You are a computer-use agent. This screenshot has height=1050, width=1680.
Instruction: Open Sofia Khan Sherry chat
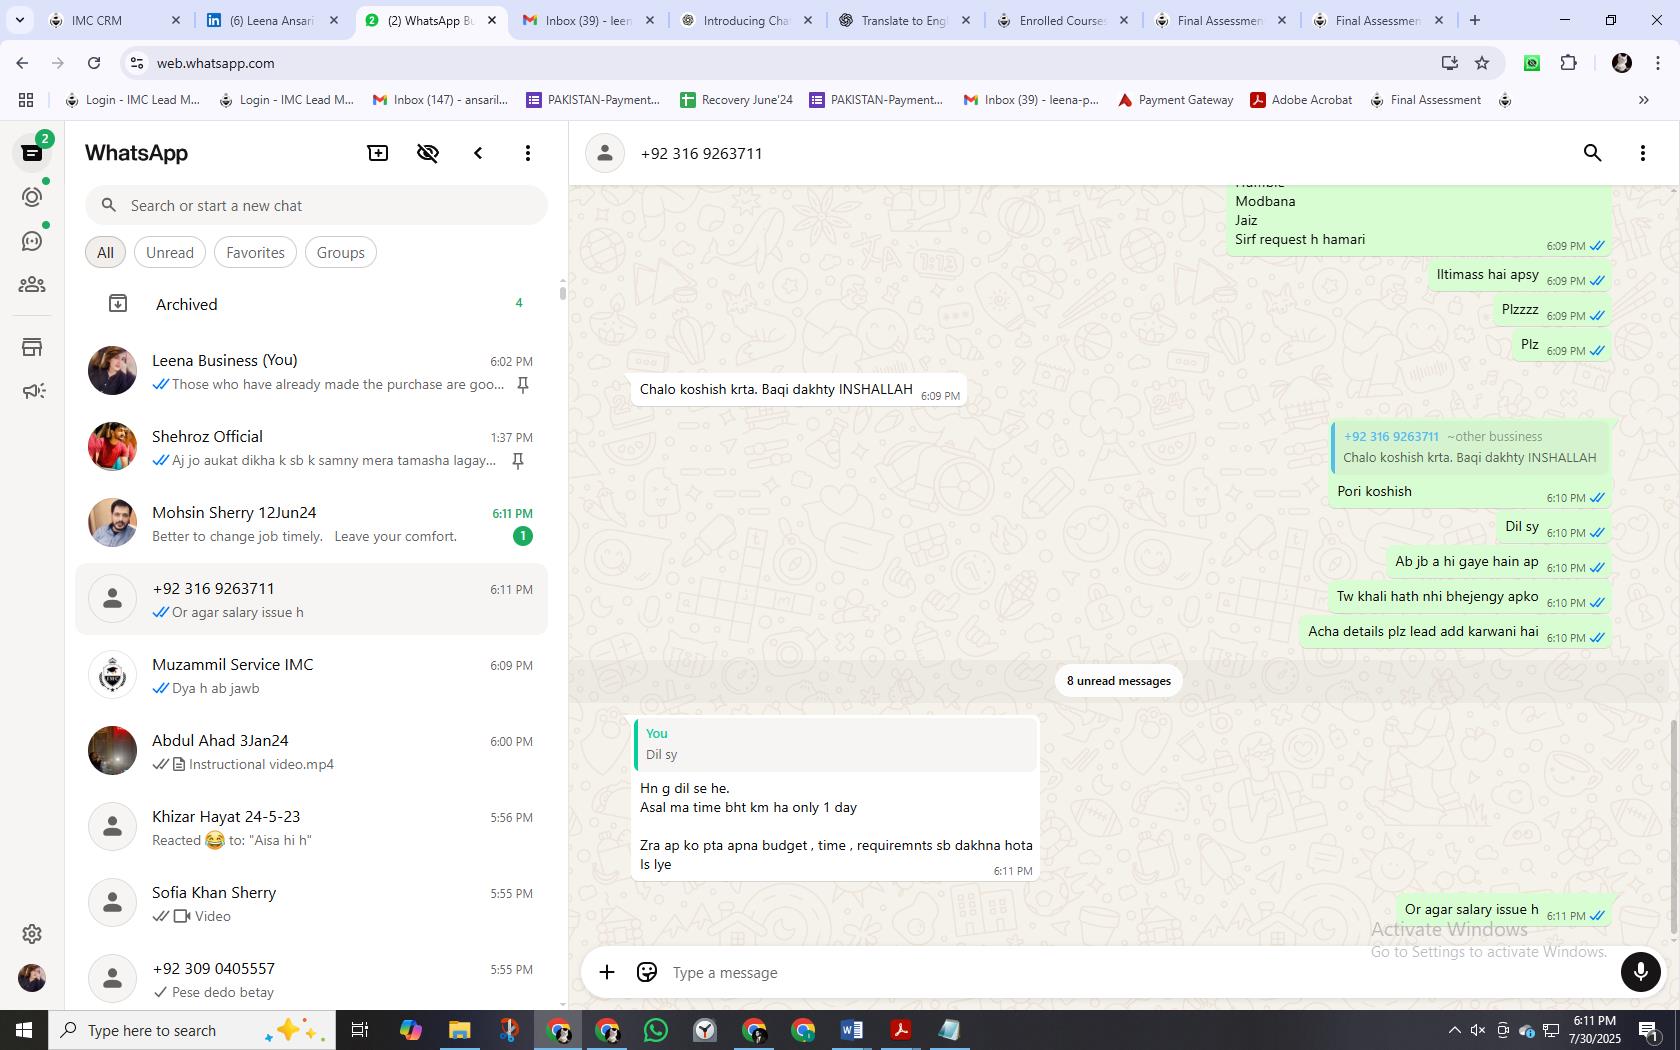312,903
